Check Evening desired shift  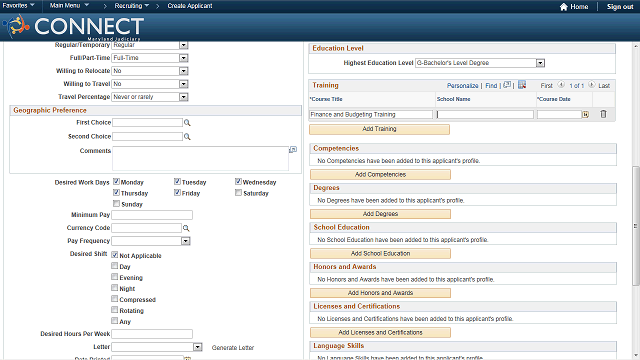(115, 277)
